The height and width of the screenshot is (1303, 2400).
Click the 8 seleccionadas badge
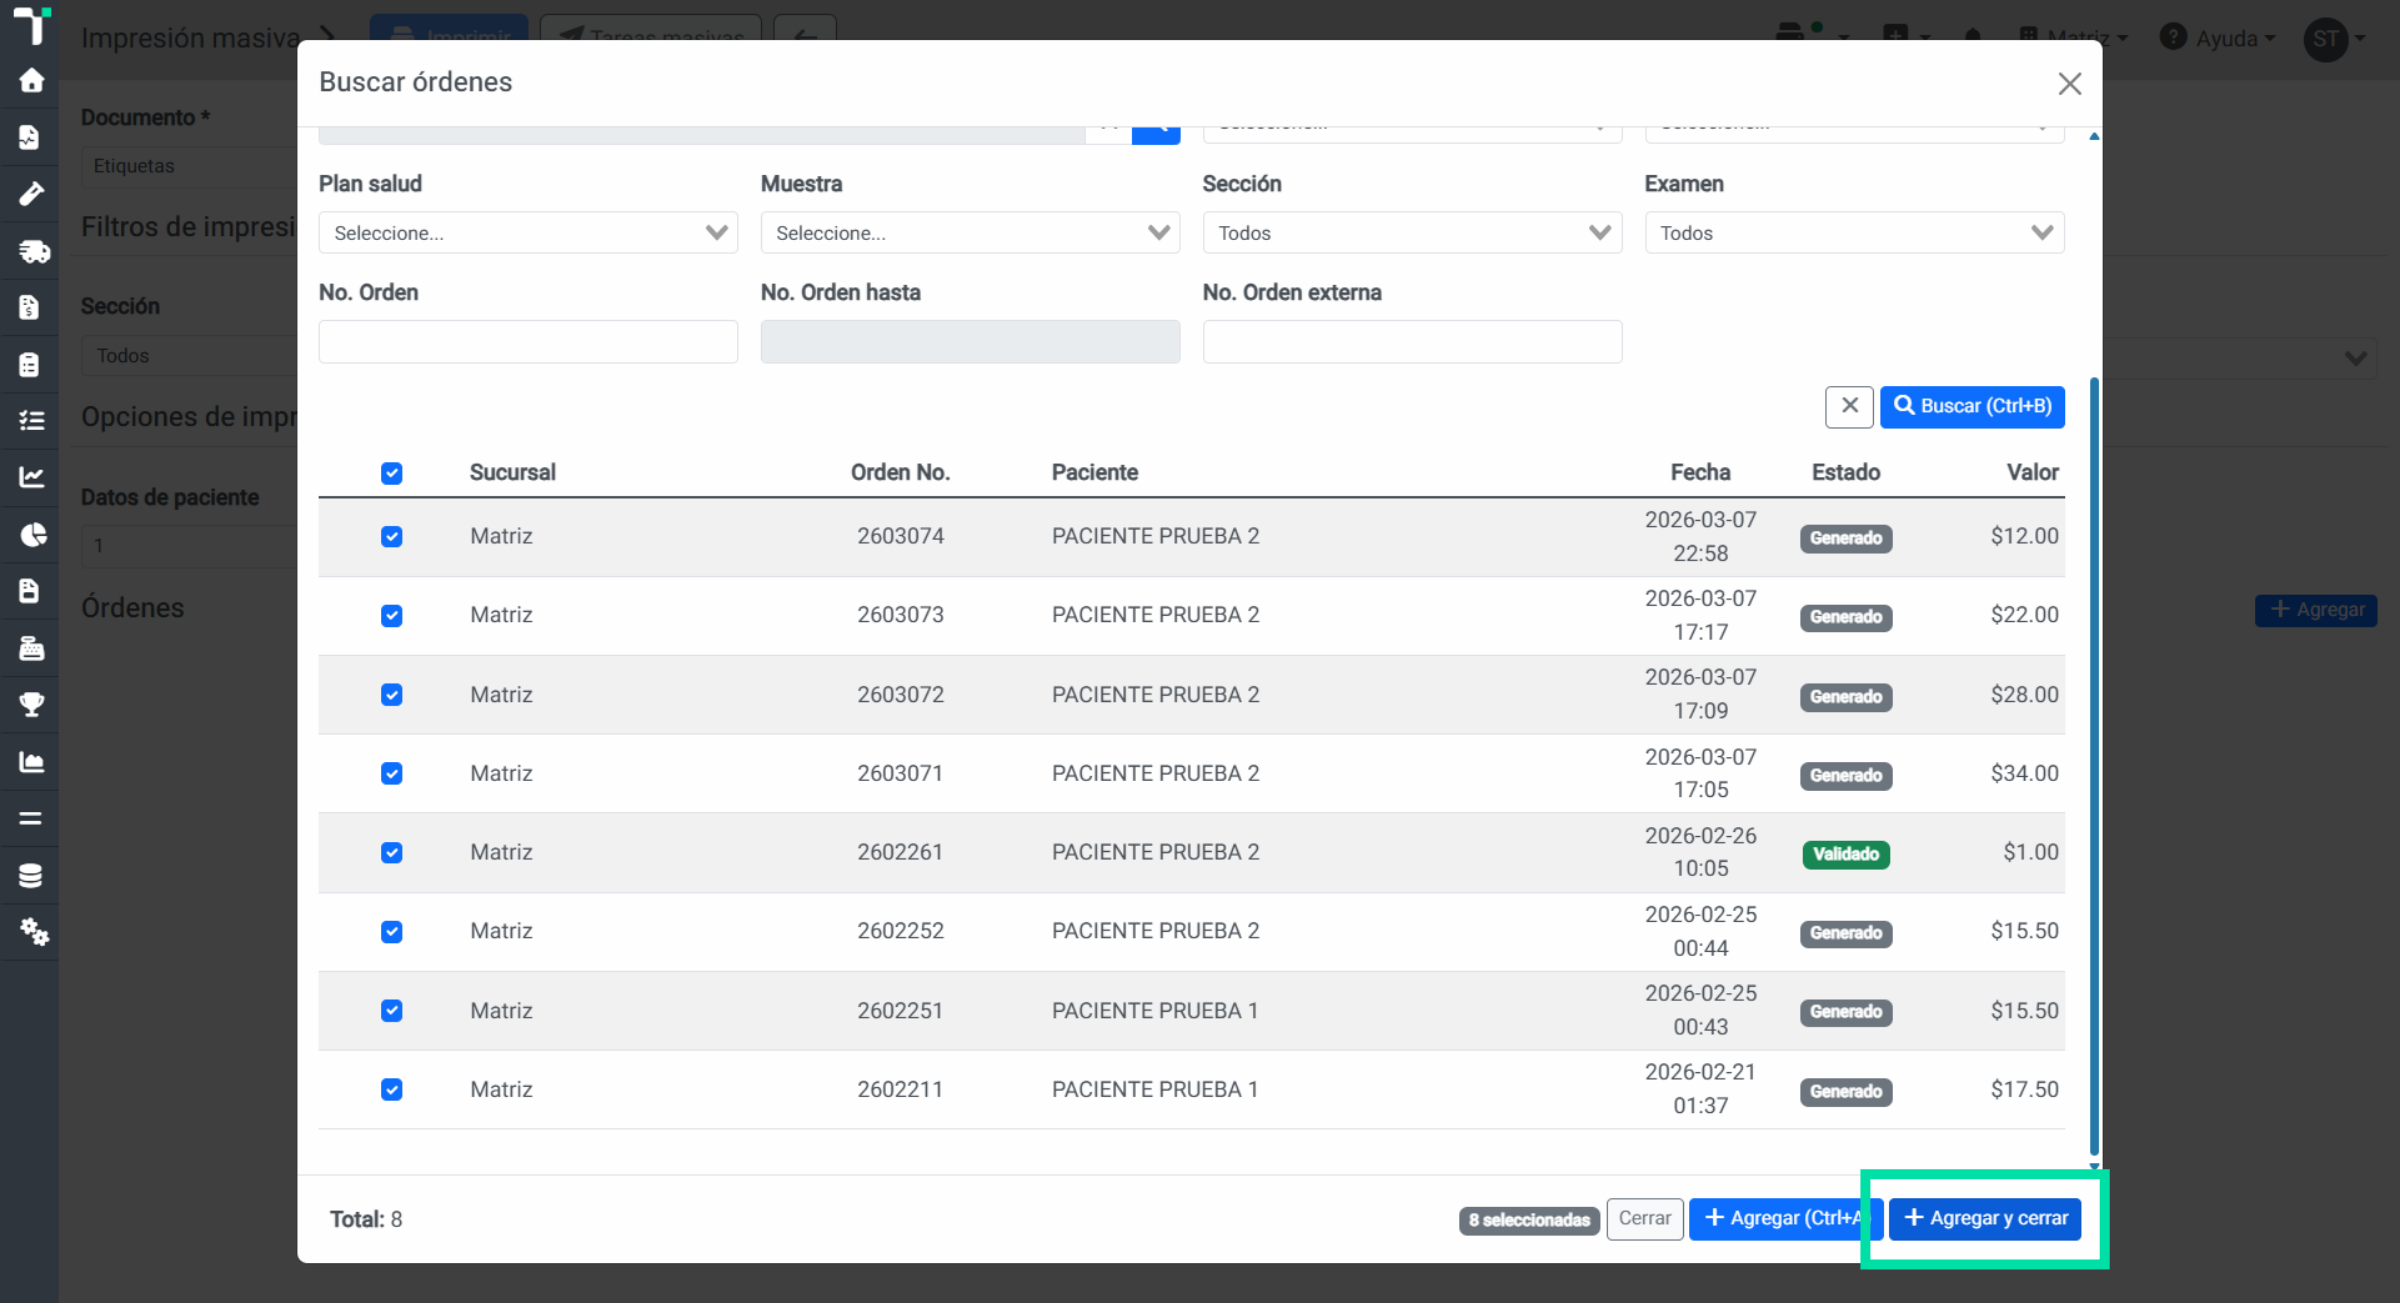click(x=1529, y=1220)
